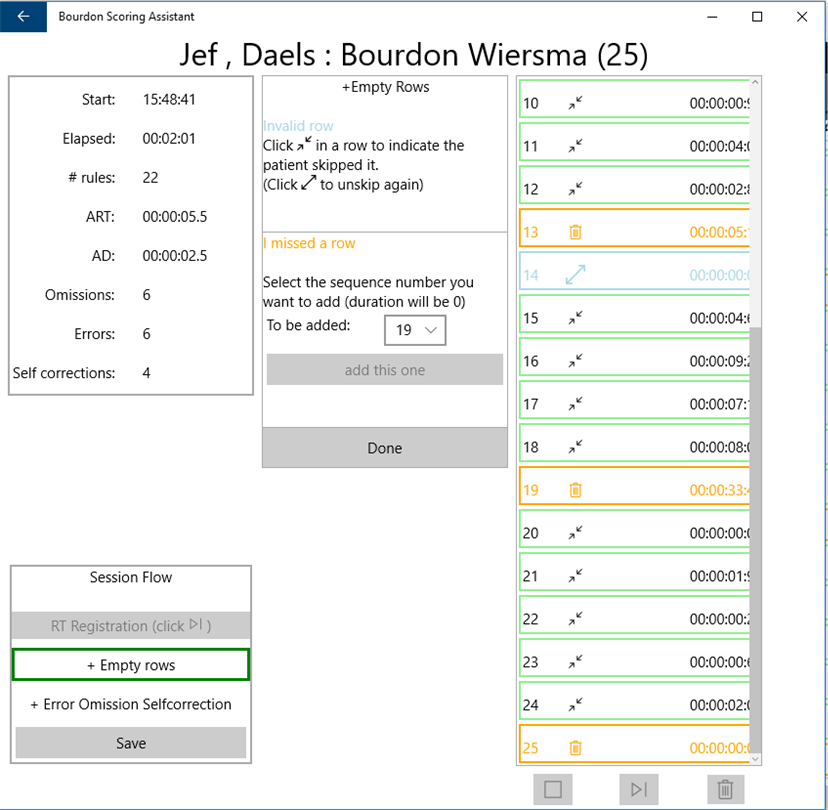Click the '+Empty Rows' panel title

[x=385, y=87]
